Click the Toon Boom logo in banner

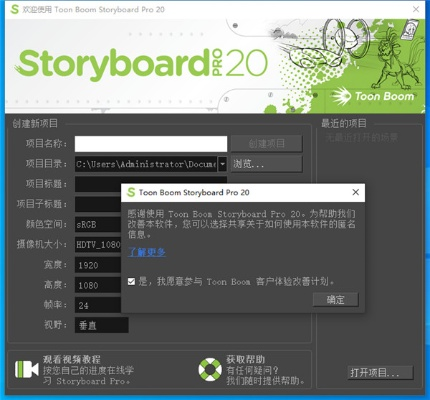373,96
